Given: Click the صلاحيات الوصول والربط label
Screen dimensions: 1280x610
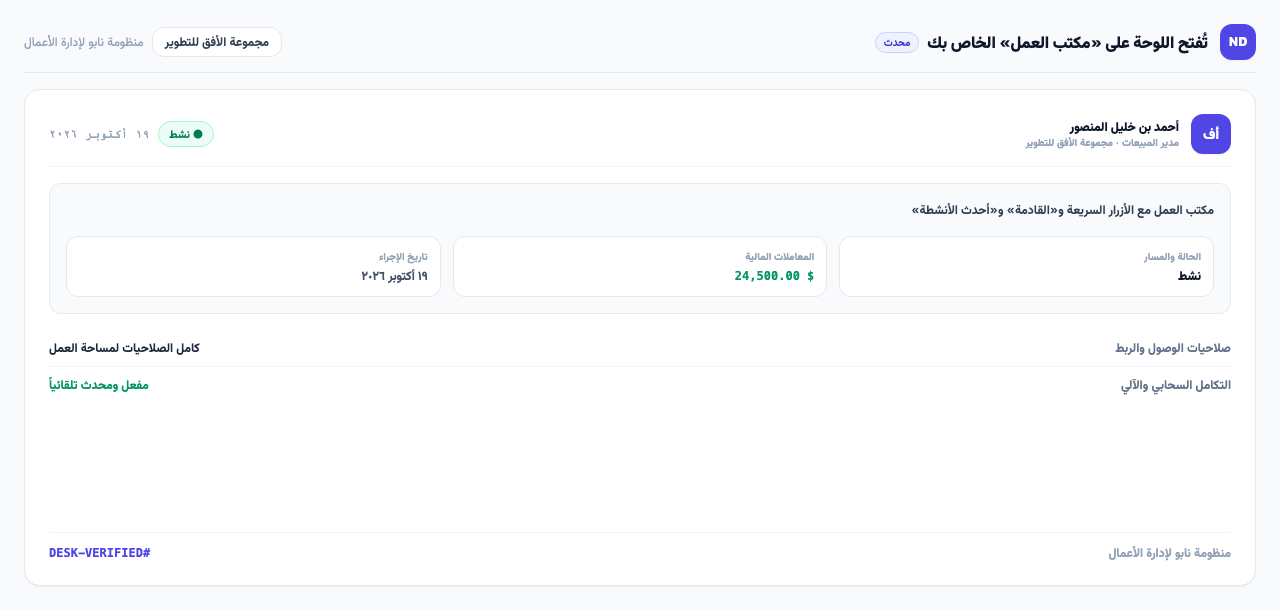Looking at the screenshot, I should tap(1173, 348).
